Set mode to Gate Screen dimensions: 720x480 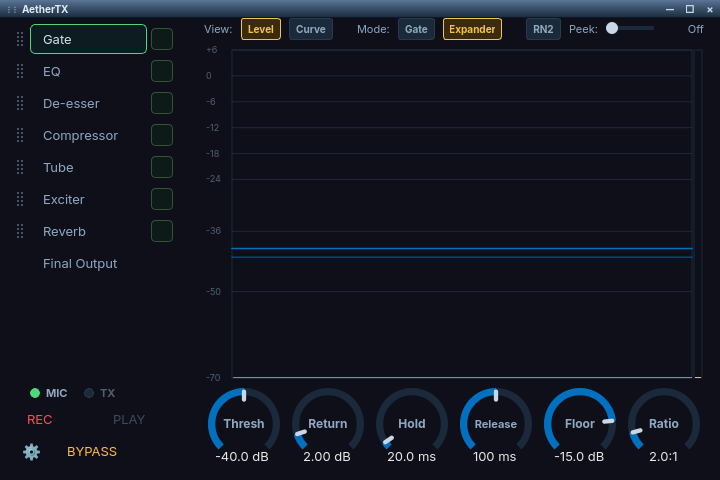(x=416, y=29)
